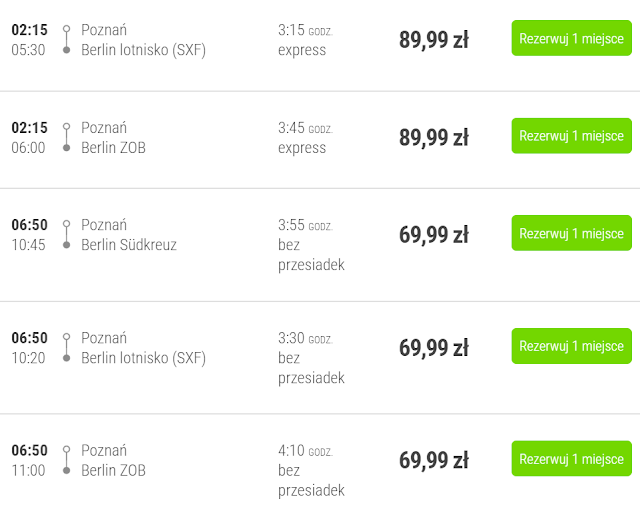
Task: Click Berlin lotnisko (SXF) arriving 05:30
Action: (143, 50)
